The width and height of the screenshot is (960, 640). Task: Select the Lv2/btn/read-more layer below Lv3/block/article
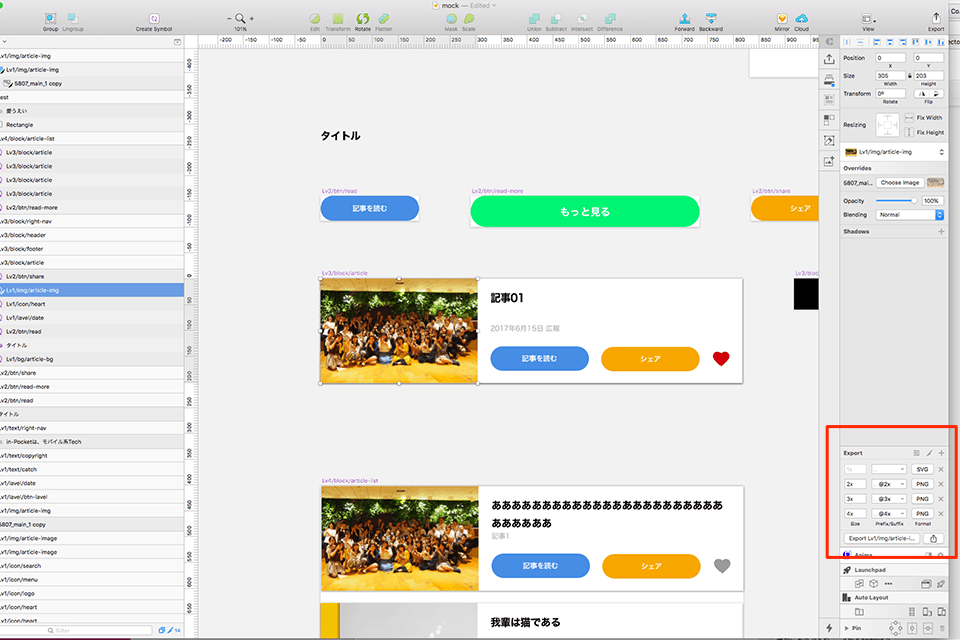[x=92, y=208]
